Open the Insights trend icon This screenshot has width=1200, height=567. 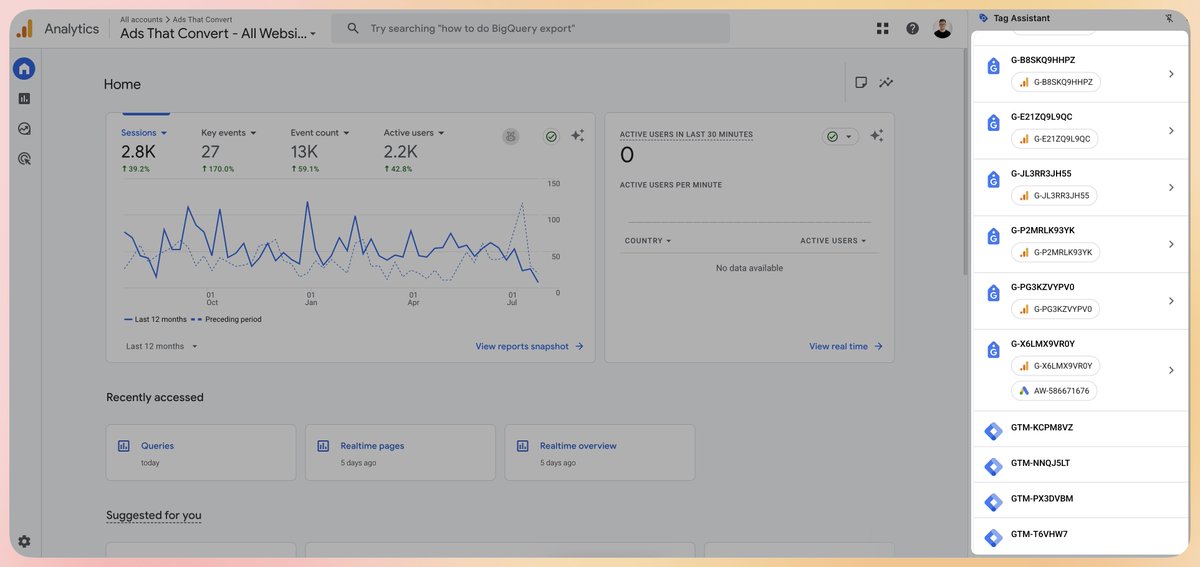point(885,82)
